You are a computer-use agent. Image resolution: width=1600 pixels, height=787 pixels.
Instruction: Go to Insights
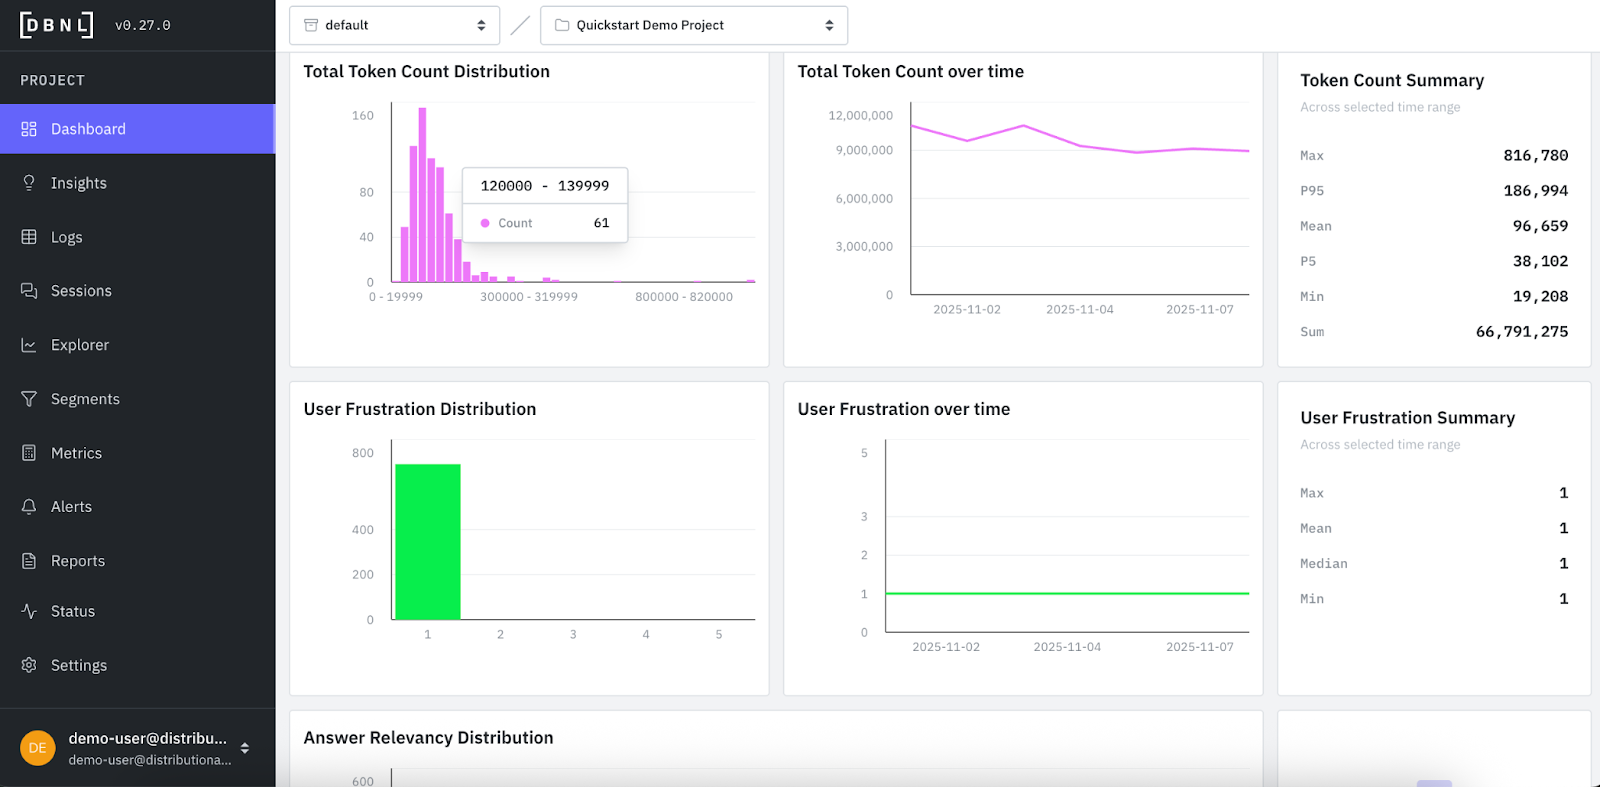(x=137, y=183)
